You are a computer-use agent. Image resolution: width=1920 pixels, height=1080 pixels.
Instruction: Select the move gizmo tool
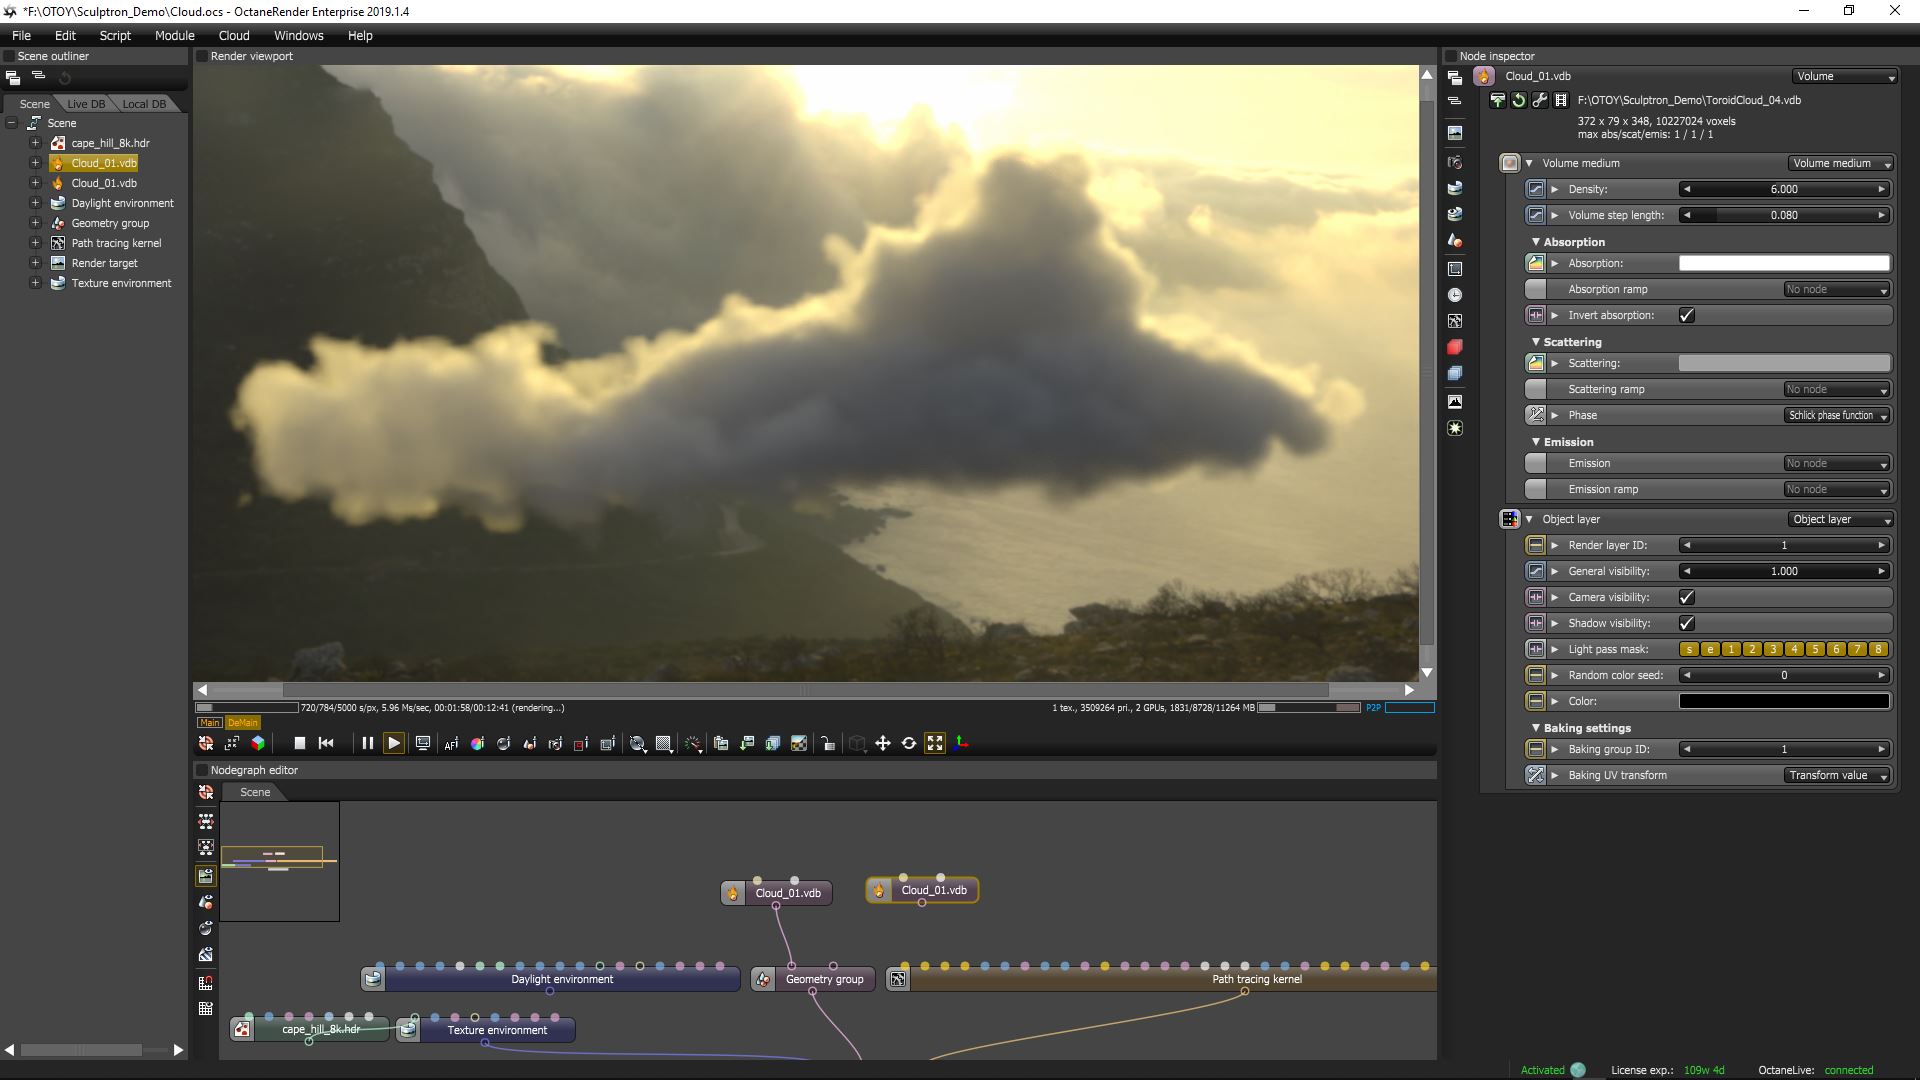[883, 743]
